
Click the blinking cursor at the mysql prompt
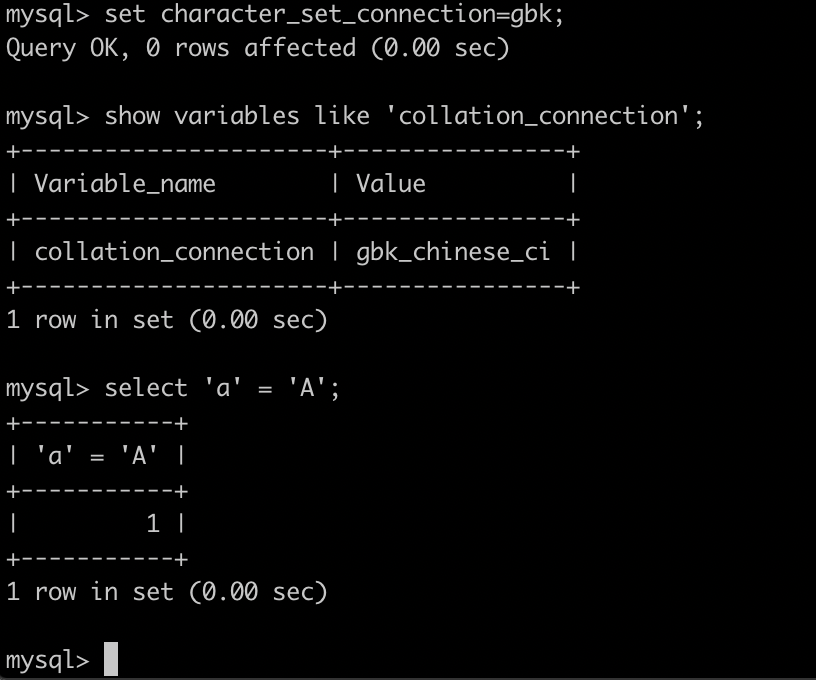coord(111,659)
